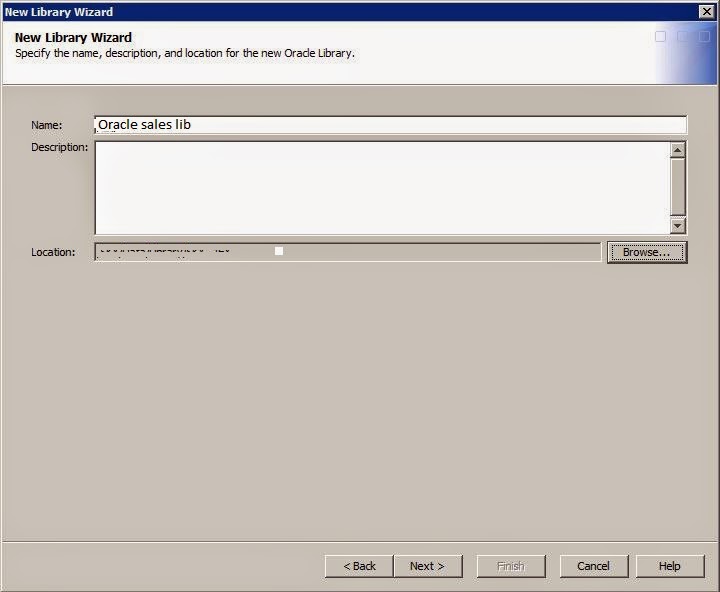The height and width of the screenshot is (592, 720).
Task: Click the Description scrollbar track
Action: [x=678, y=187]
